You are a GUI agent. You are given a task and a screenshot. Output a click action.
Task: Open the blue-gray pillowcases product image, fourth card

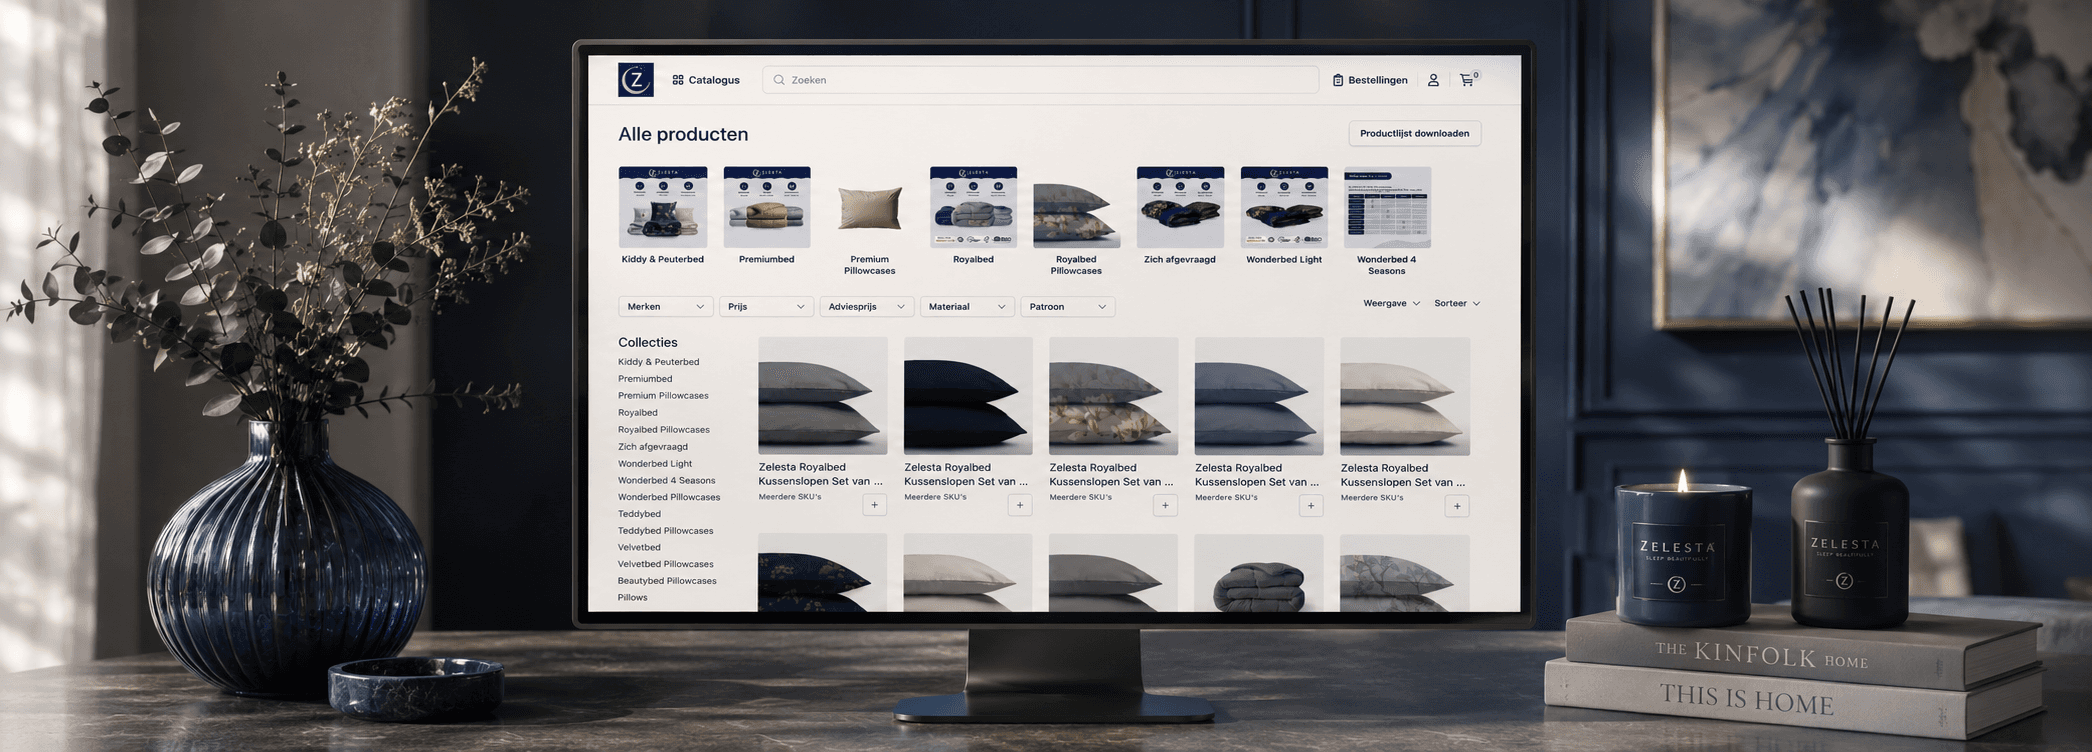pos(1259,396)
